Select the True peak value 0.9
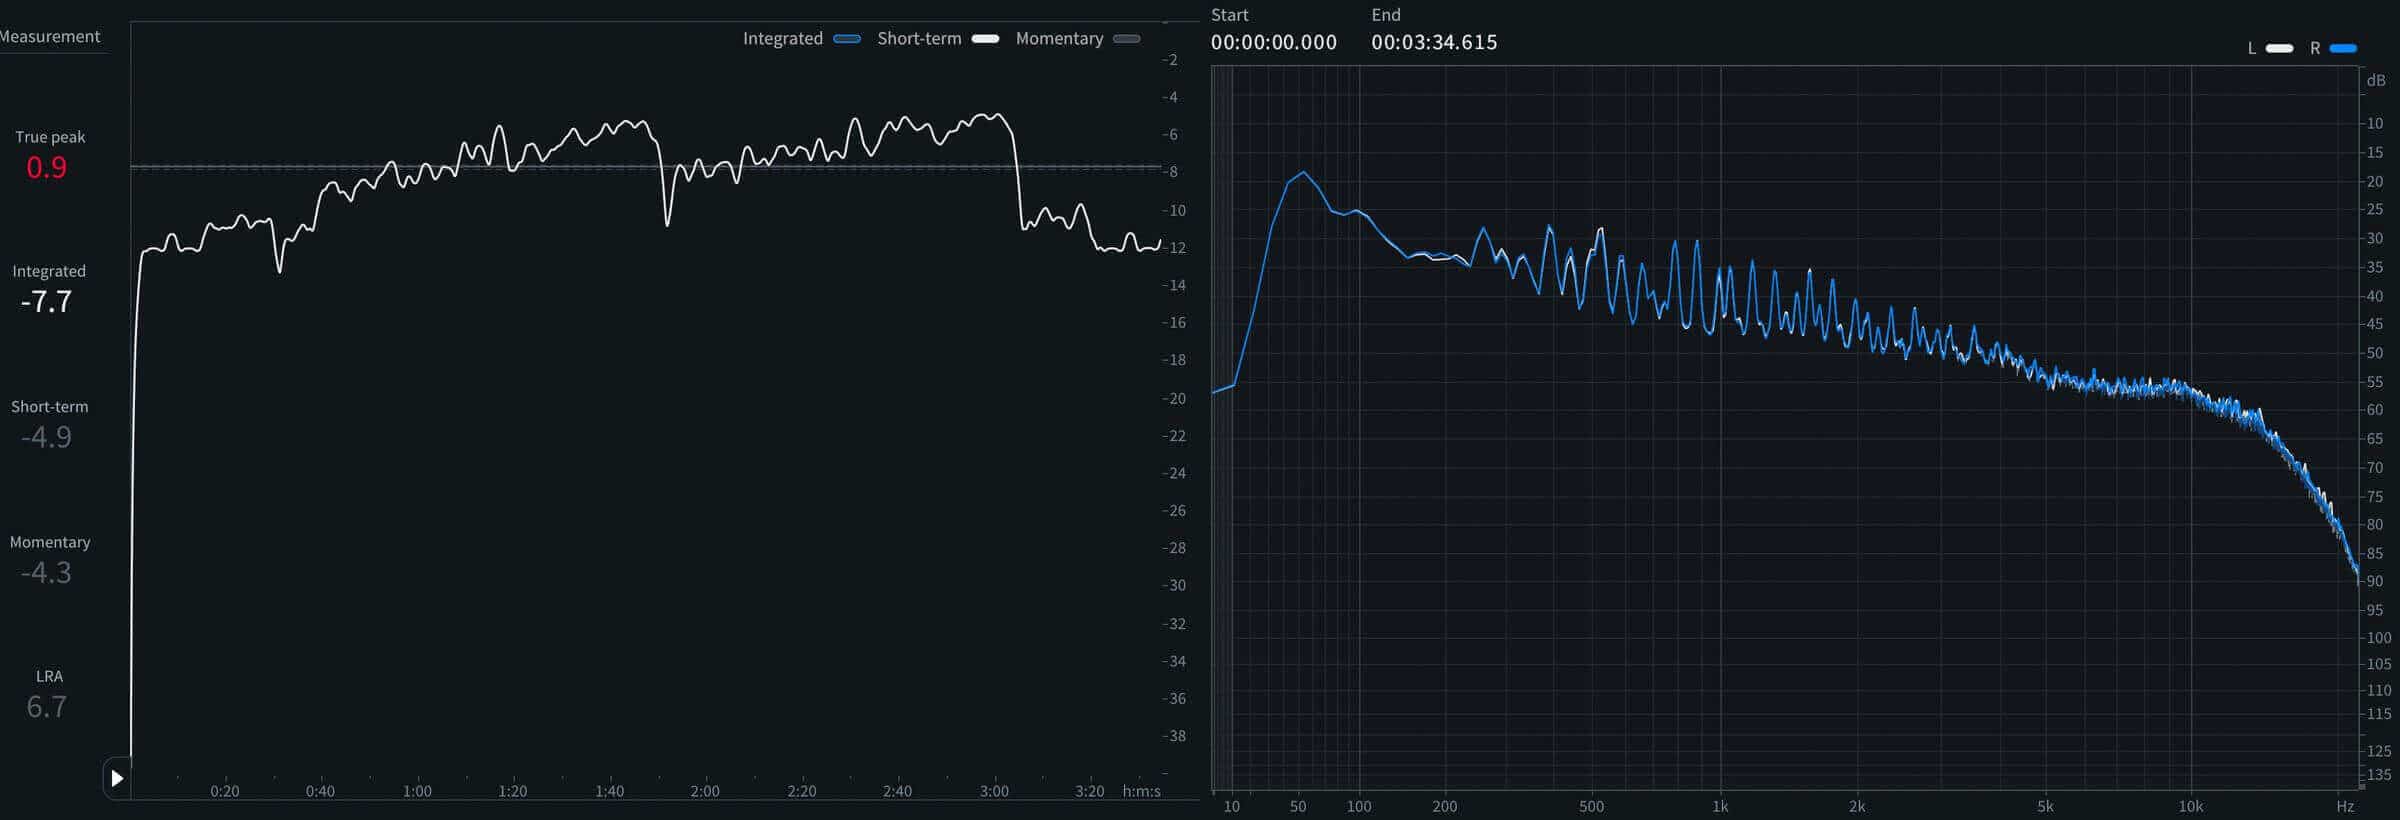2400x820 pixels. 46,167
